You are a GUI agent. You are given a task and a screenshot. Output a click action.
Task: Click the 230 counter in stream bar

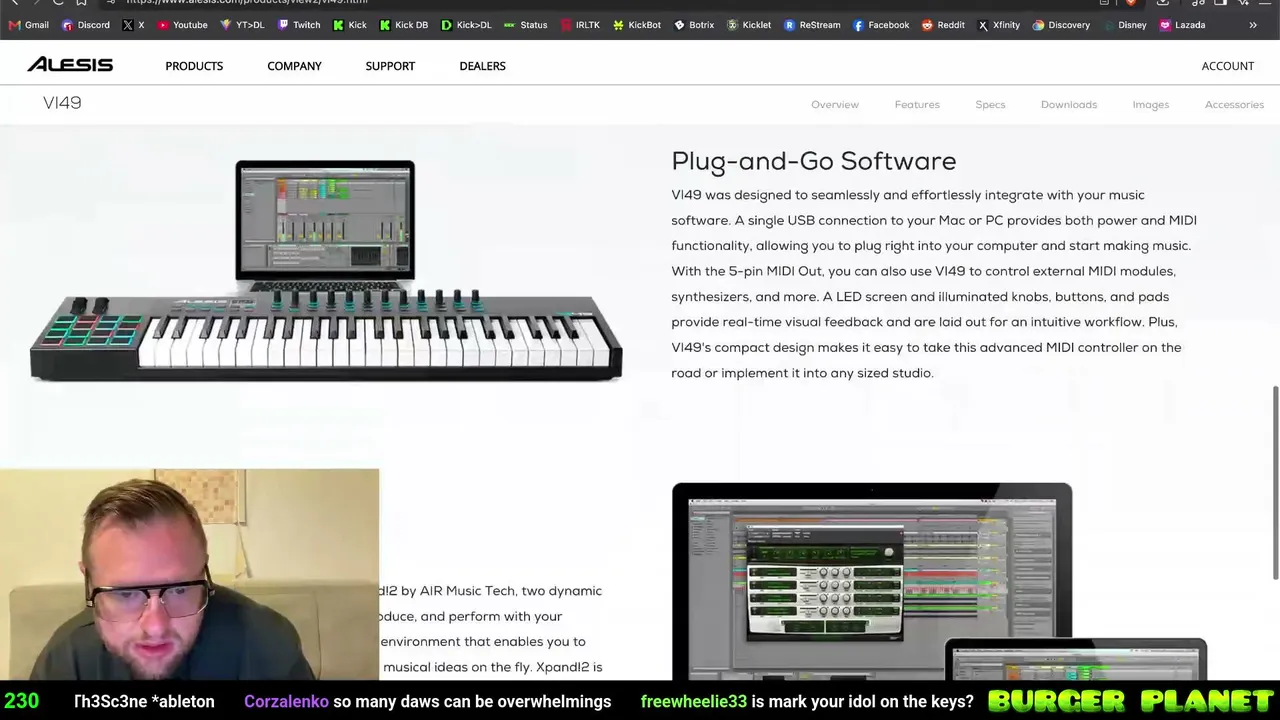[x=21, y=701]
